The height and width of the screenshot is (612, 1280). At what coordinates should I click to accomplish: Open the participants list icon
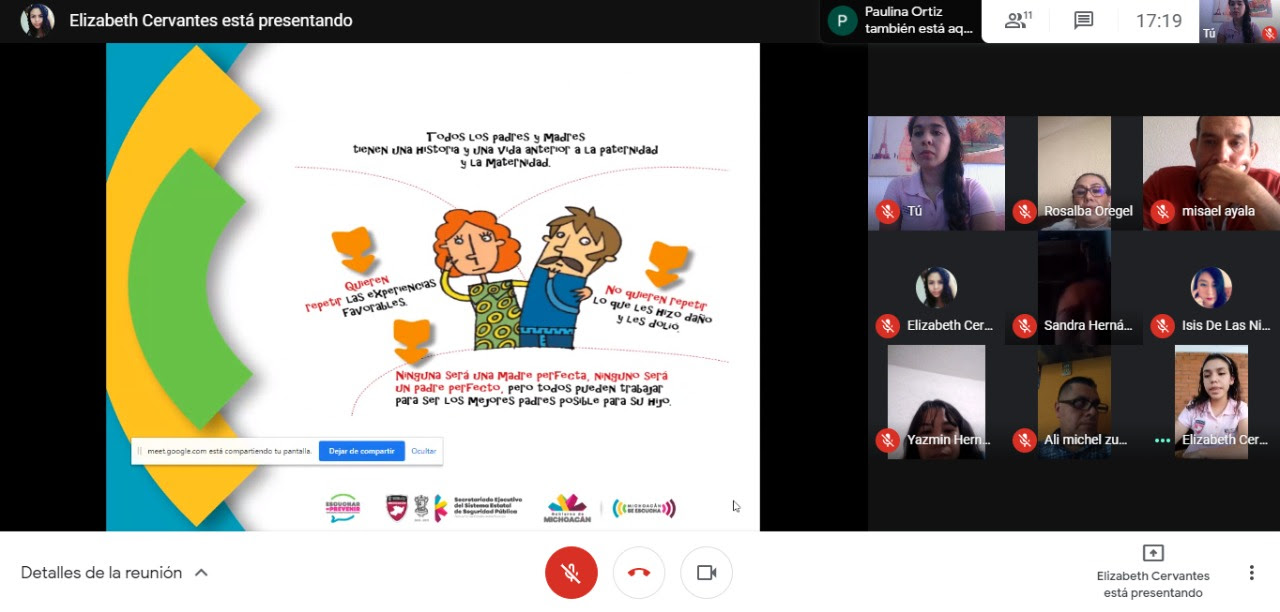coord(1018,21)
